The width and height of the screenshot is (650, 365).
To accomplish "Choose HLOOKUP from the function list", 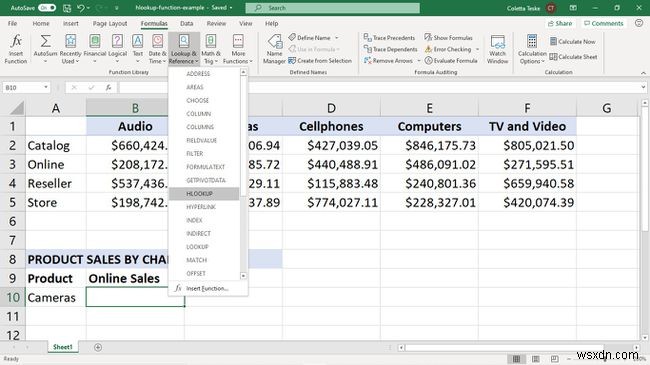I will click(x=204, y=194).
